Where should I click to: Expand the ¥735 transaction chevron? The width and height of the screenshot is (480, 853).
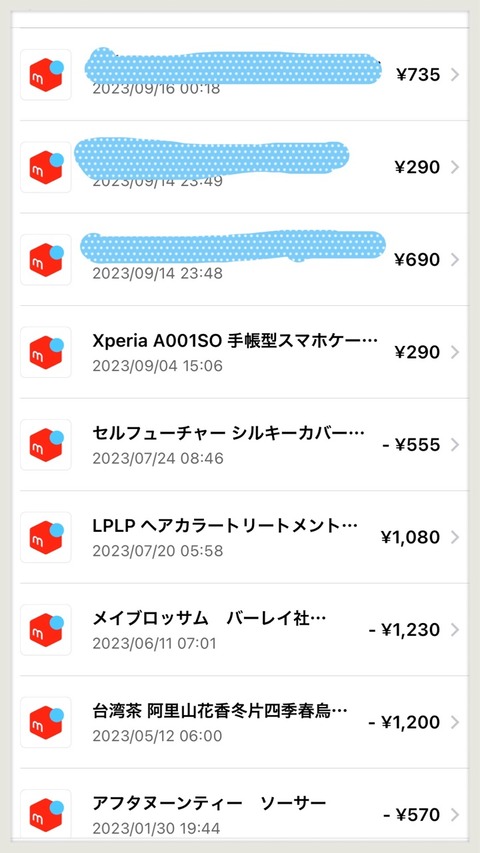point(455,75)
